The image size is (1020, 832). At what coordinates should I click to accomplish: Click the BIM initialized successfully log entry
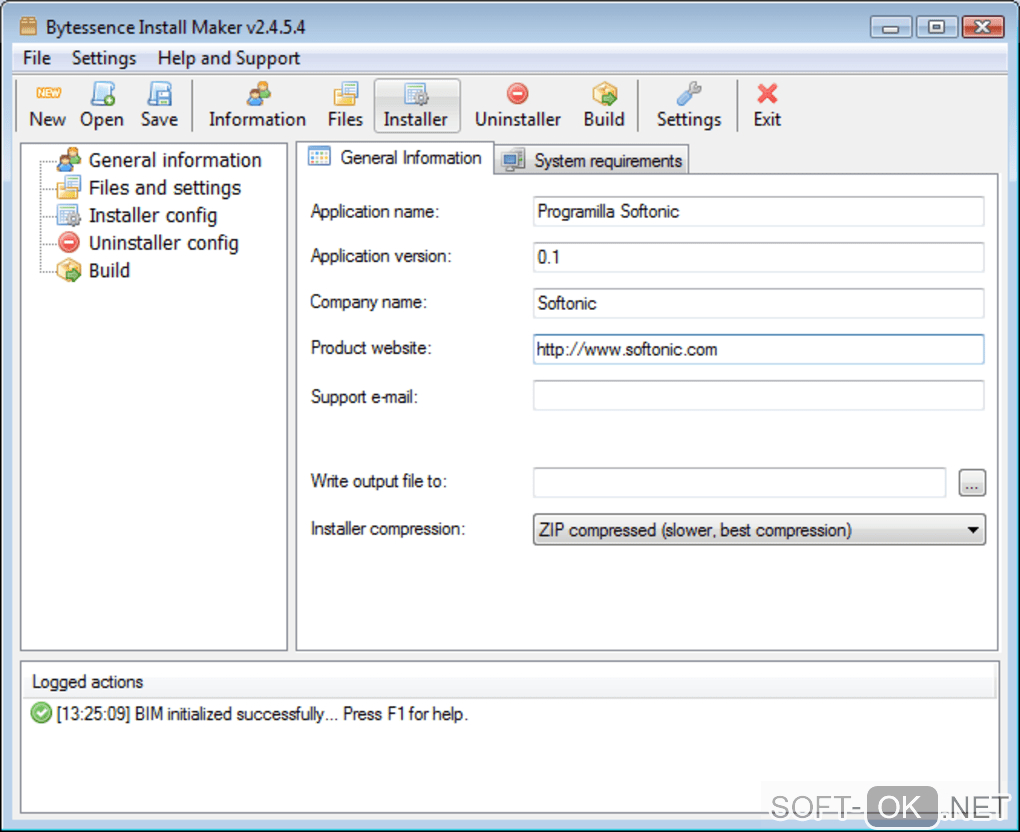pyautogui.click(x=262, y=714)
